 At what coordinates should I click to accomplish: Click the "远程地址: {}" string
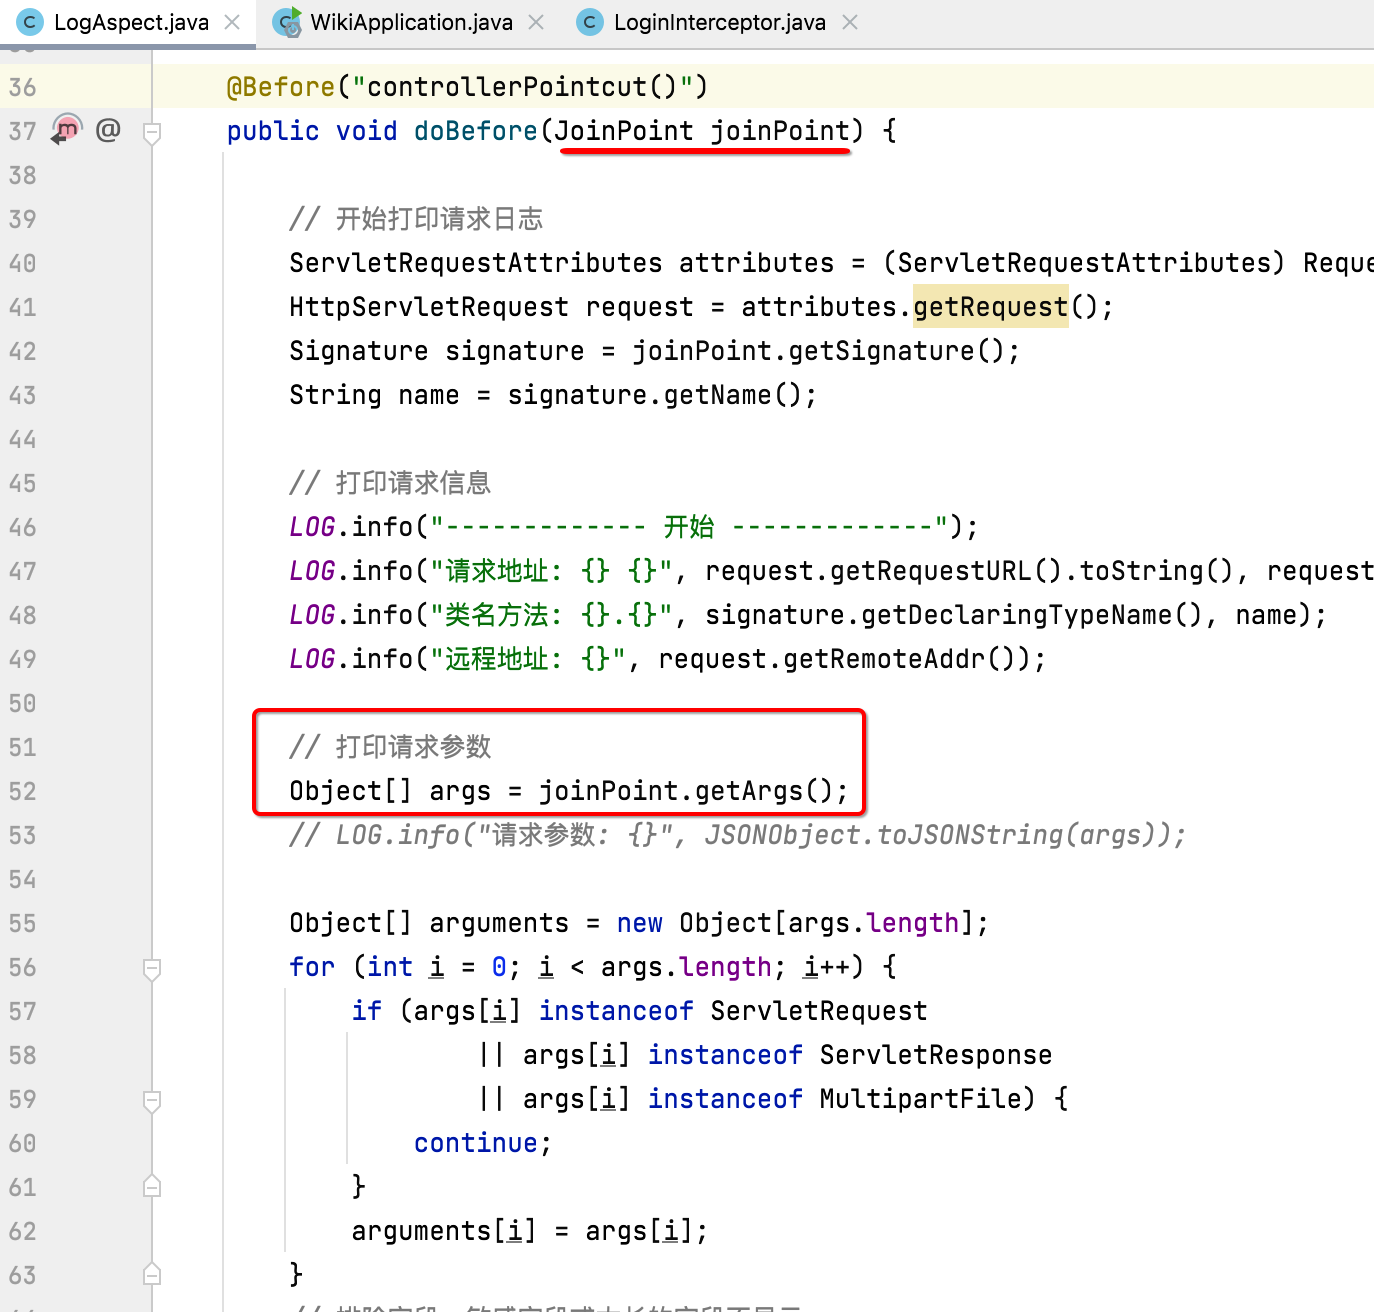tap(528, 659)
